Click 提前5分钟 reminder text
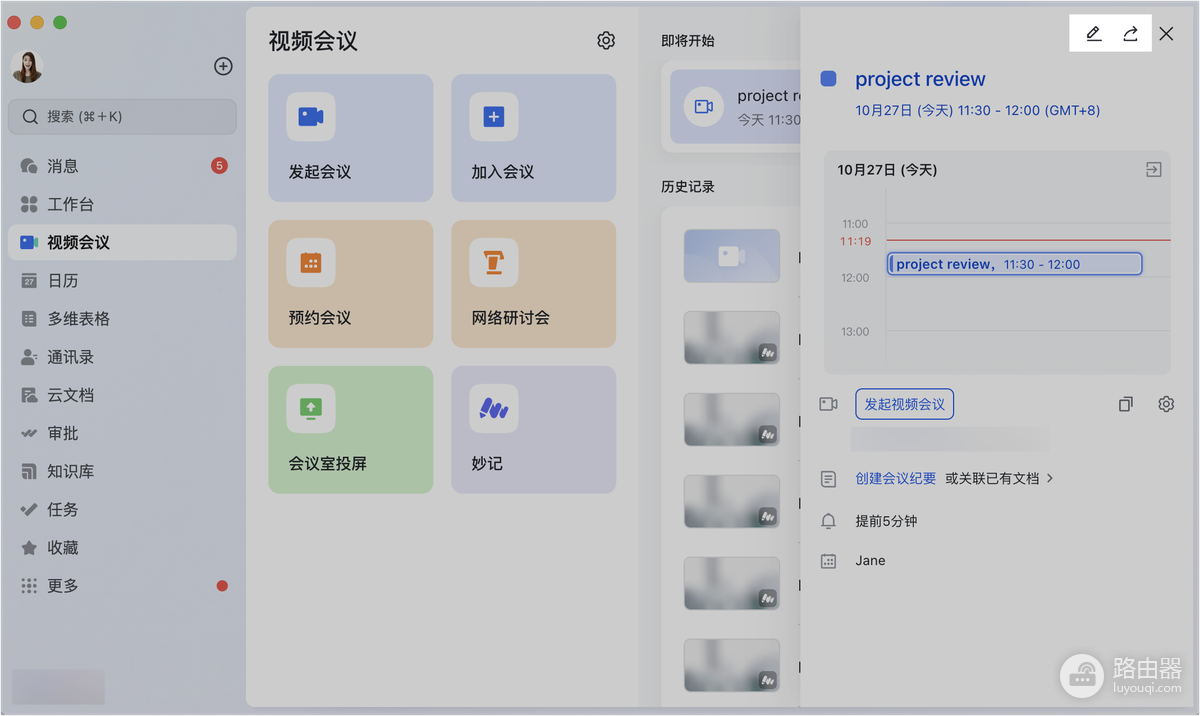The image size is (1200, 716). [x=886, y=521]
